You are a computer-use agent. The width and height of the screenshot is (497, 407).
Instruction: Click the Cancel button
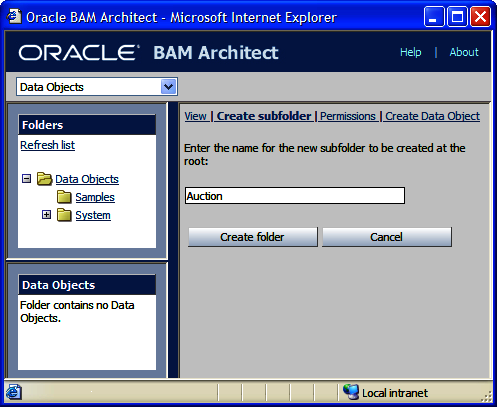(x=387, y=237)
